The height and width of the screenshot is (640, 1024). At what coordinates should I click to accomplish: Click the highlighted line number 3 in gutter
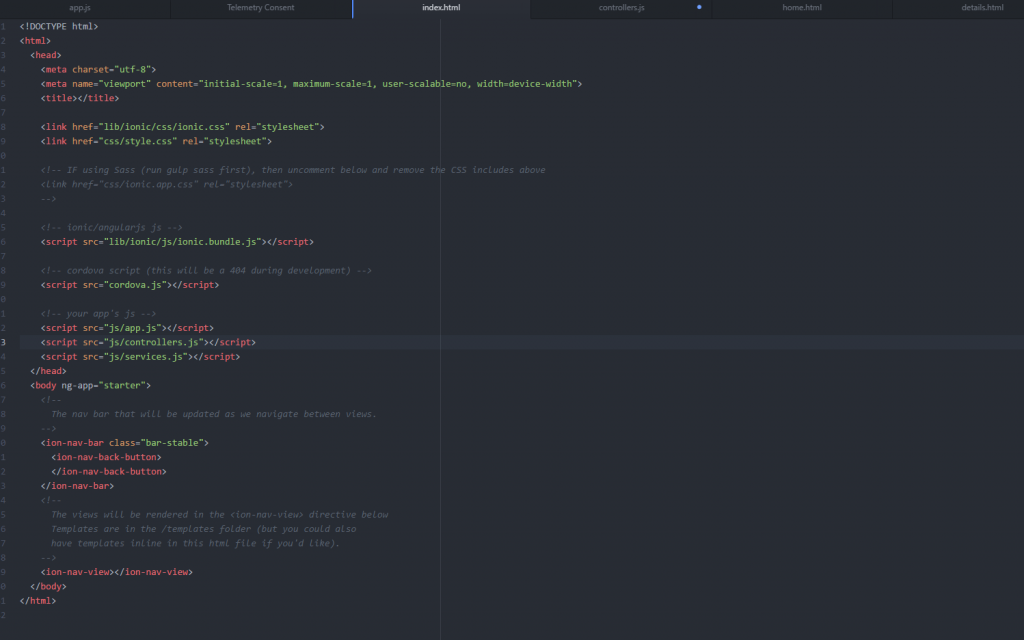click(3, 342)
